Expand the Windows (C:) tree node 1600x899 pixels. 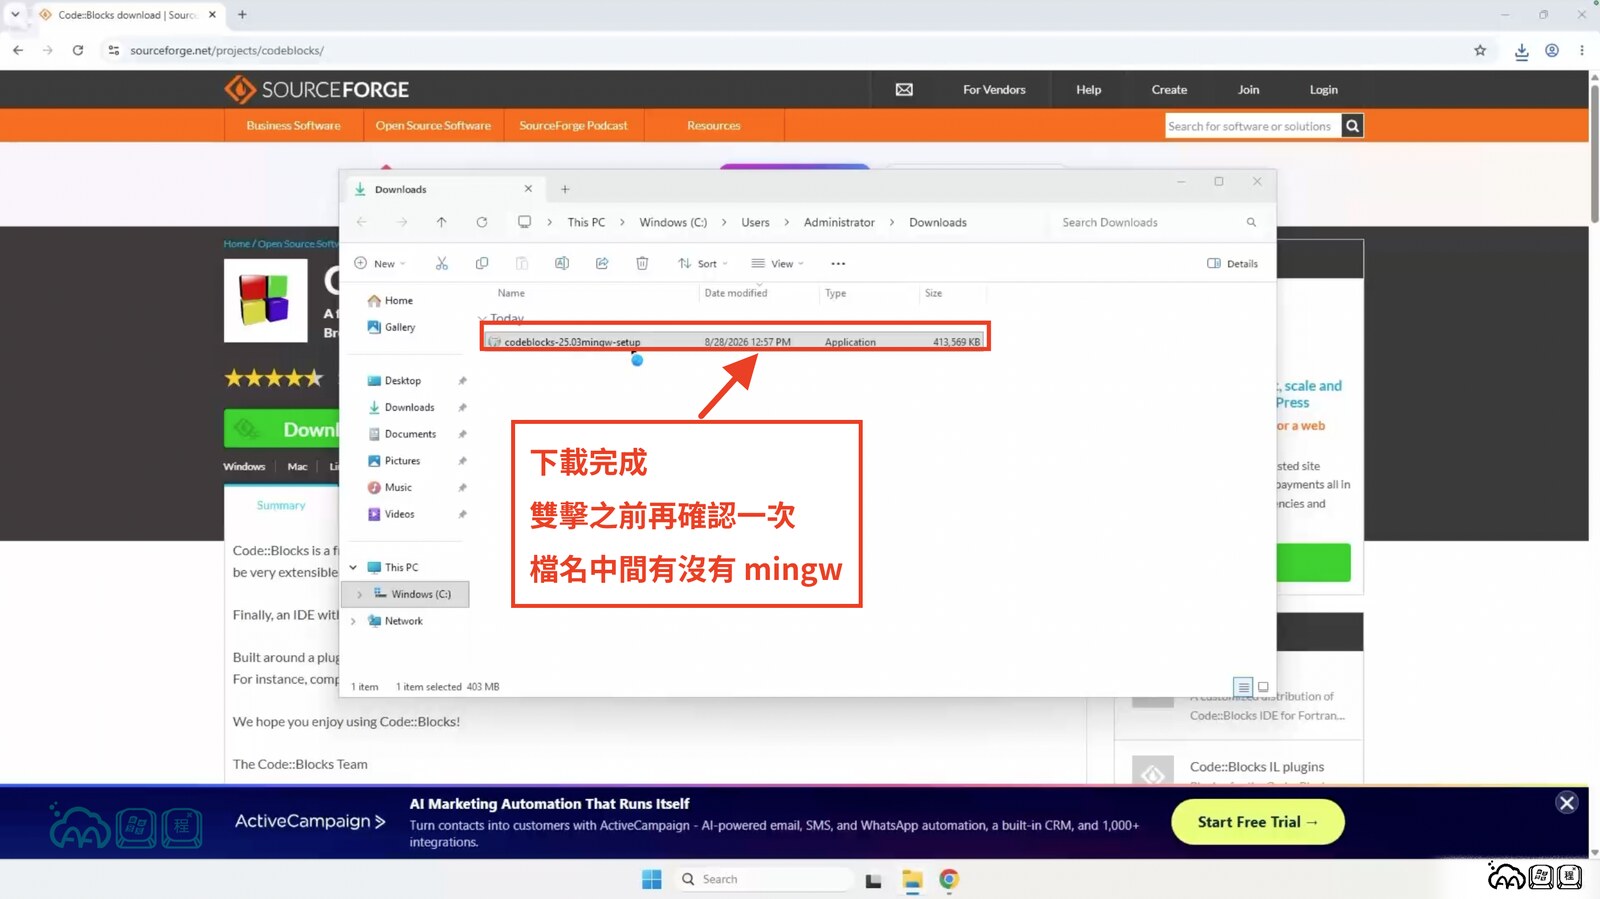tap(359, 594)
